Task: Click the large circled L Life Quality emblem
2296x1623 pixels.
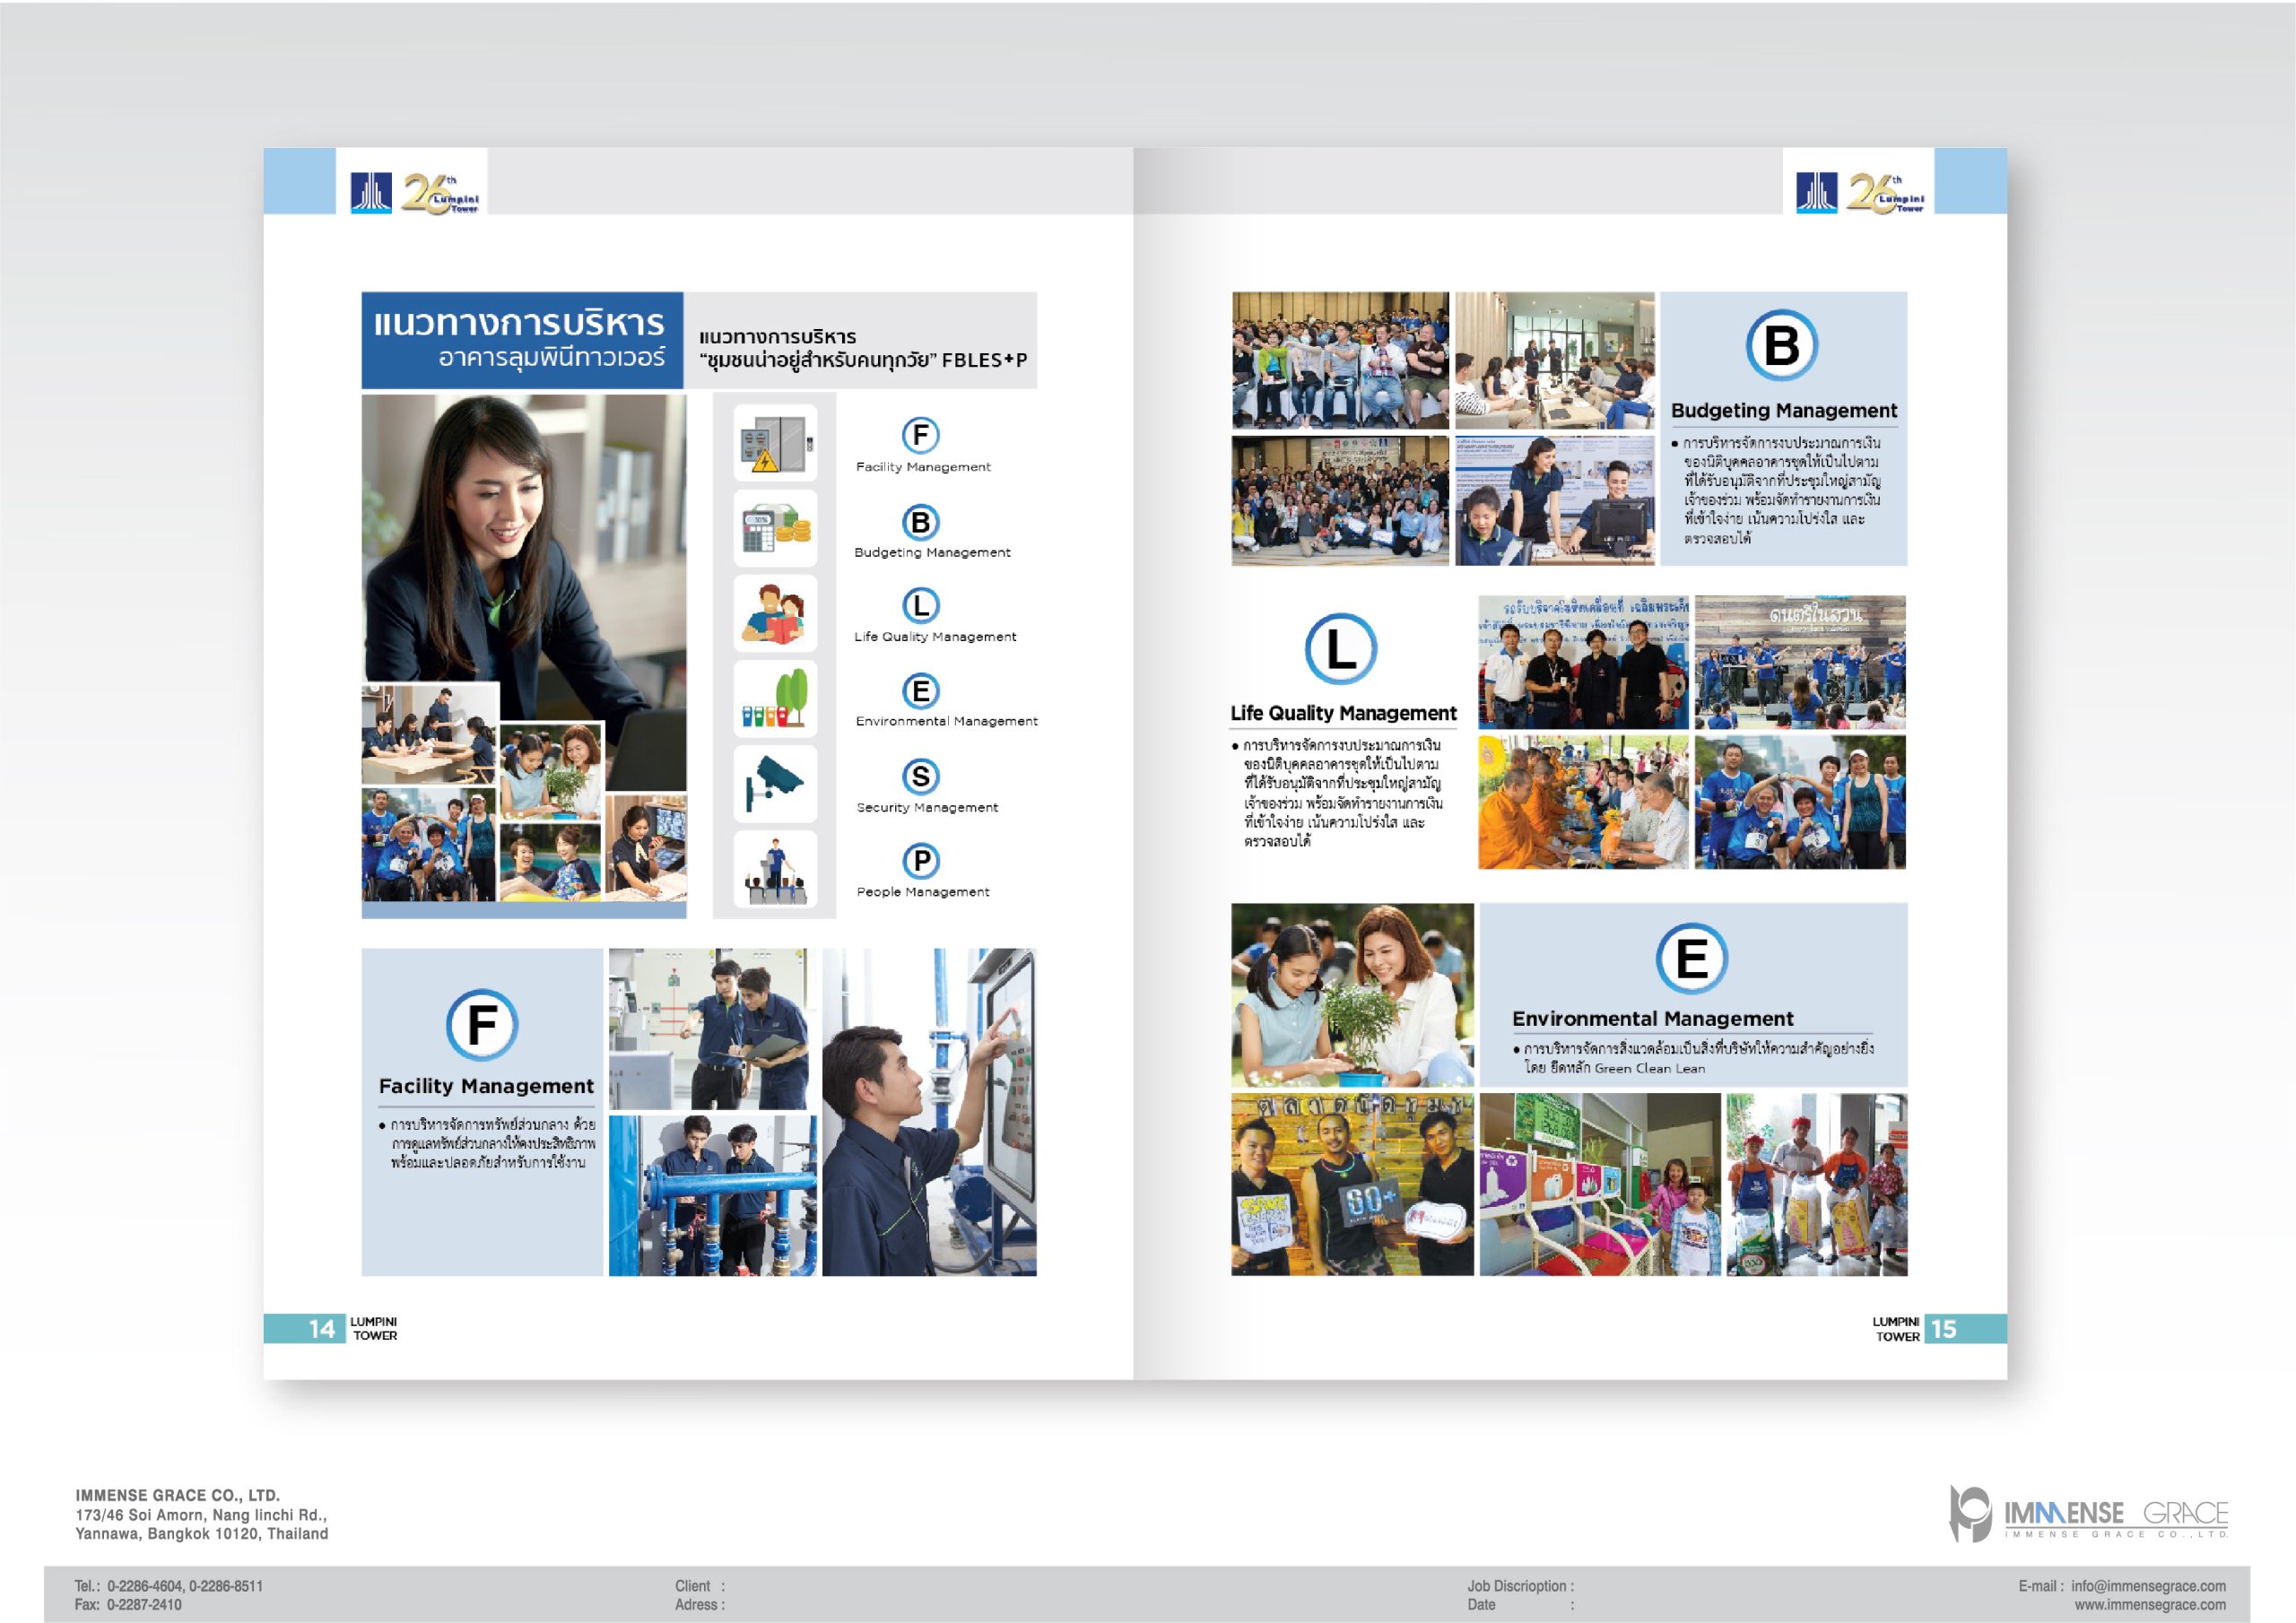Action: pyautogui.click(x=1340, y=649)
